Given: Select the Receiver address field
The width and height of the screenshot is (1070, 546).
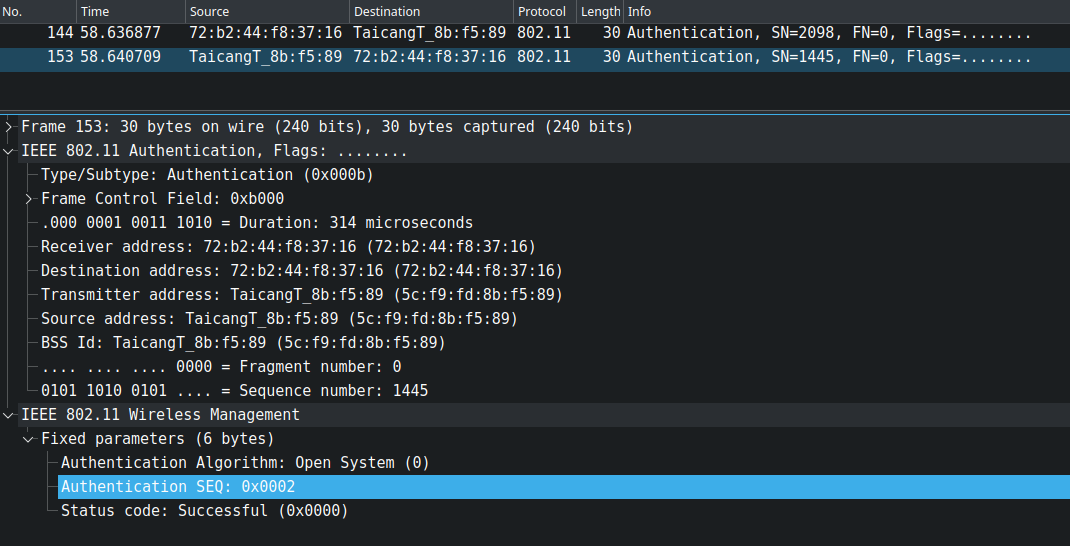Looking at the screenshot, I should [288, 247].
